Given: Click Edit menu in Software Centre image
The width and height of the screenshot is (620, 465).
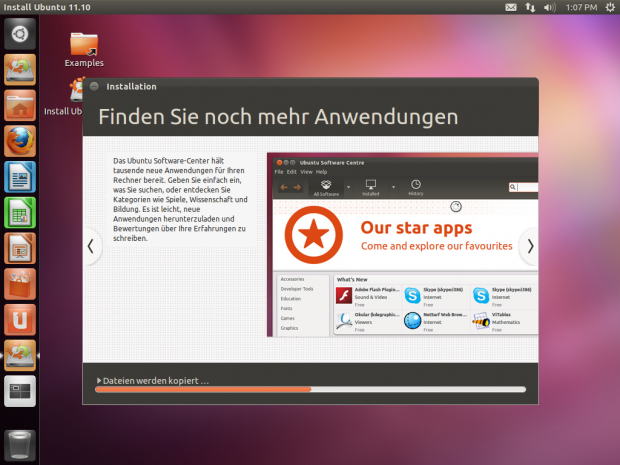Looking at the screenshot, I should tap(291, 172).
